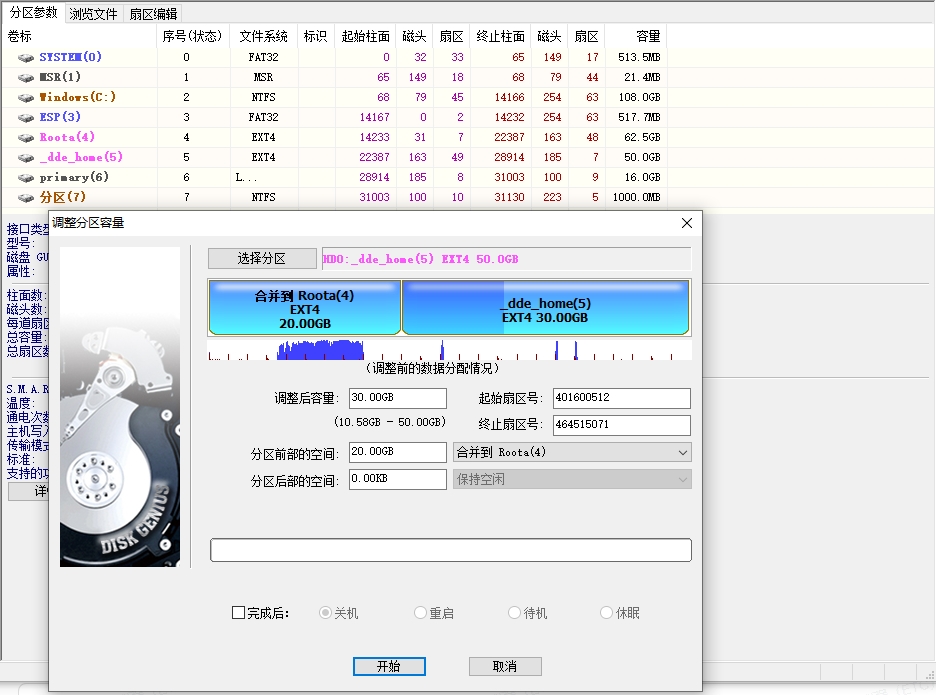936x695 pixels.
Task: Click the _dde_home(5) EXT4 30.00GB partition block
Action: (x=546, y=307)
